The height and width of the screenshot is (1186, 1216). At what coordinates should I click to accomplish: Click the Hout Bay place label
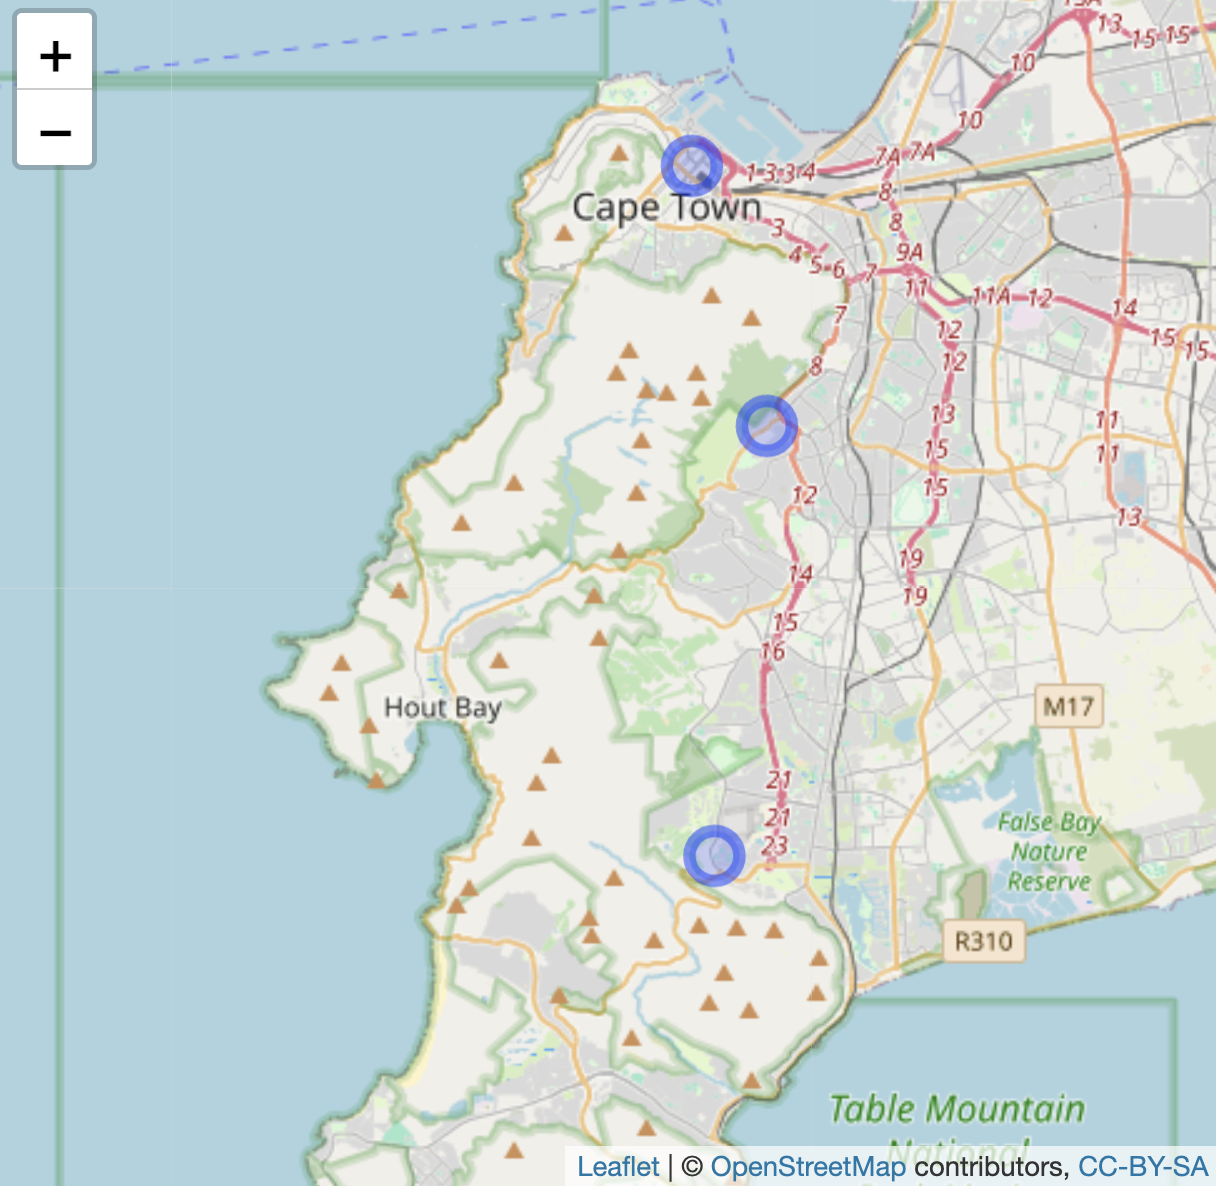coord(443,708)
